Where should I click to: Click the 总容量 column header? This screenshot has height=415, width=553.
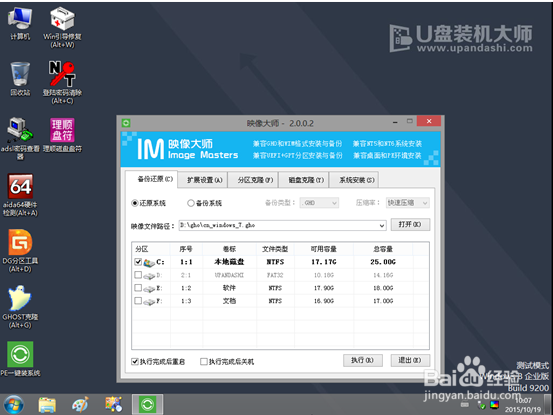point(383,249)
